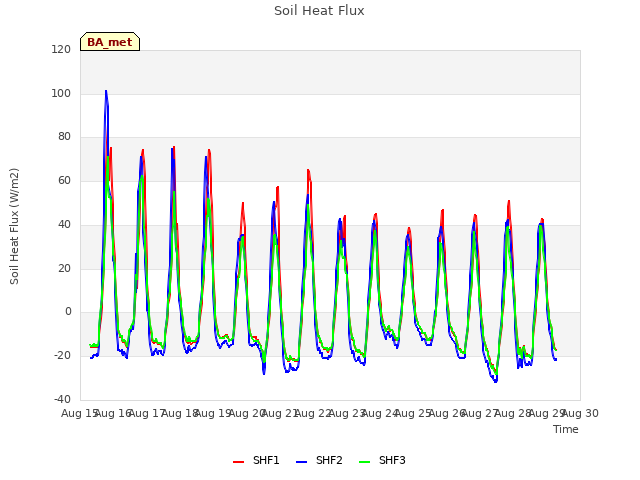Viewport: 640px width, 480px height.
Task: Click the 80 y-axis tick label
Action: pyautogui.click(x=64, y=137)
